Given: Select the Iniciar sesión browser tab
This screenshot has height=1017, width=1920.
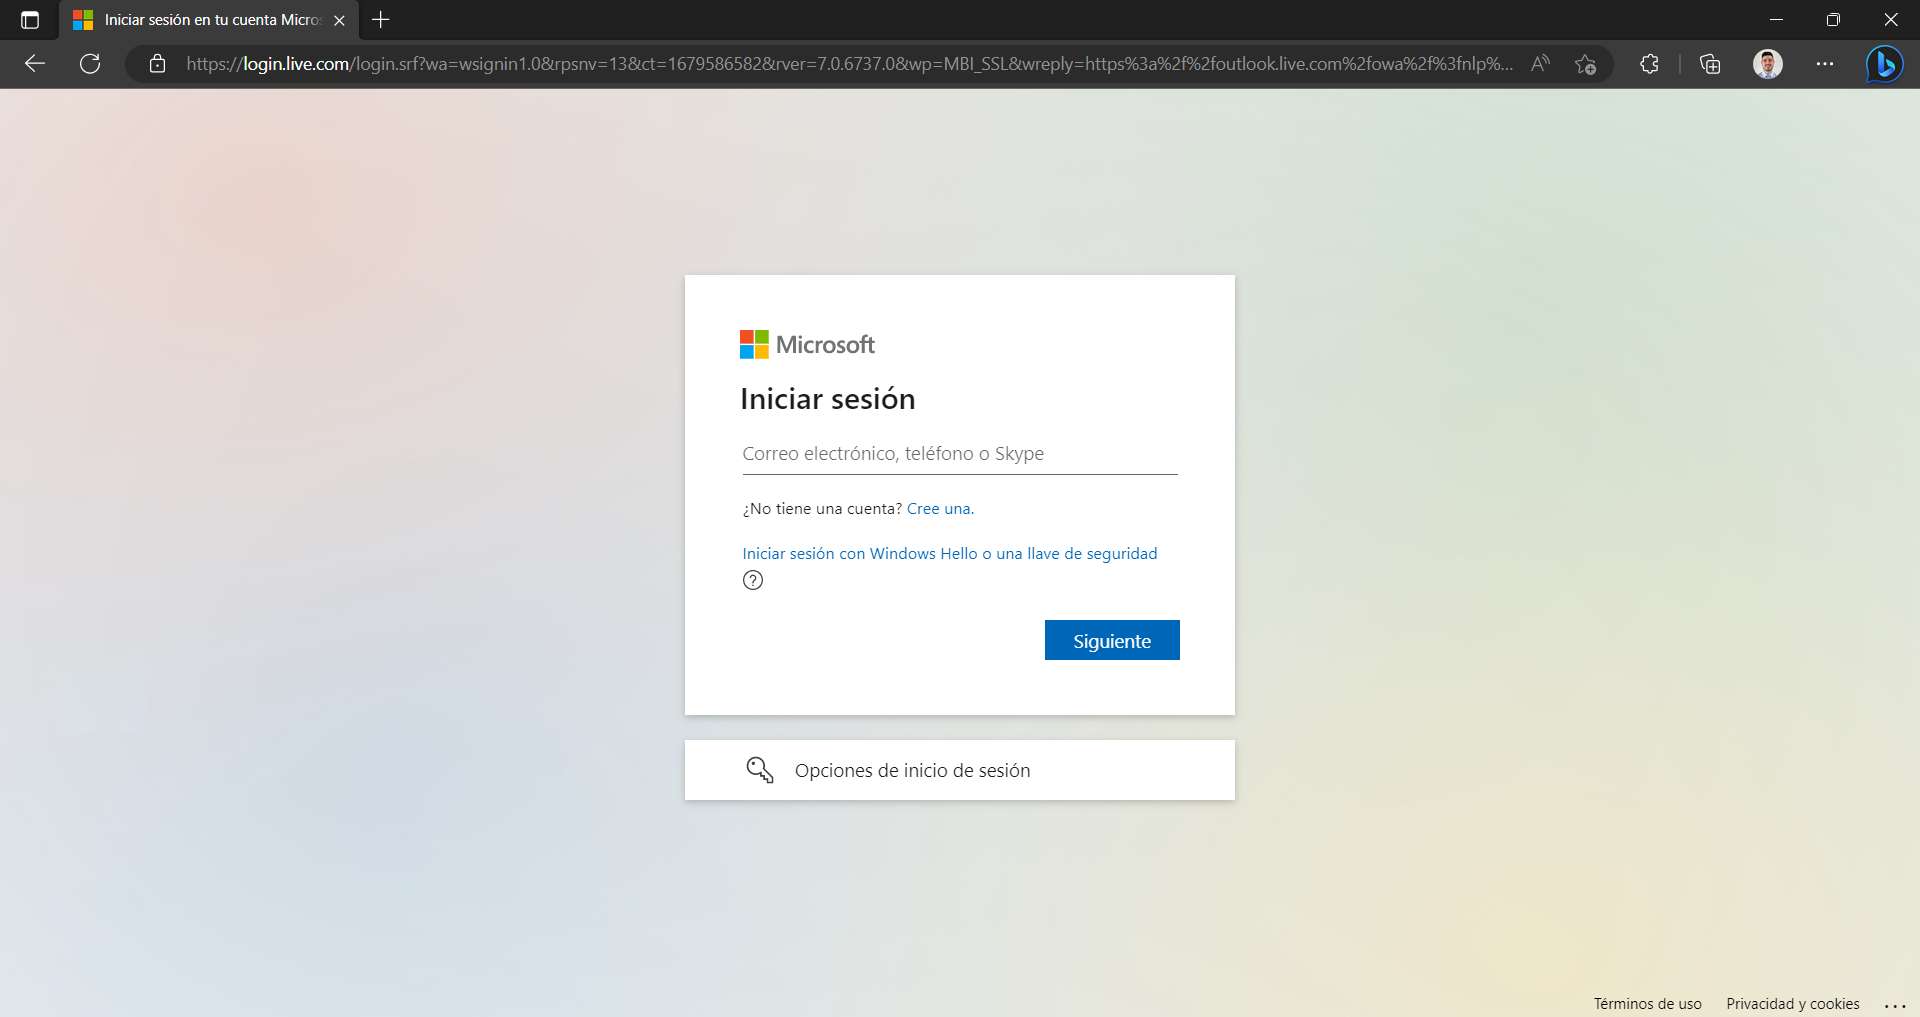Looking at the screenshot, I should 209,20.
